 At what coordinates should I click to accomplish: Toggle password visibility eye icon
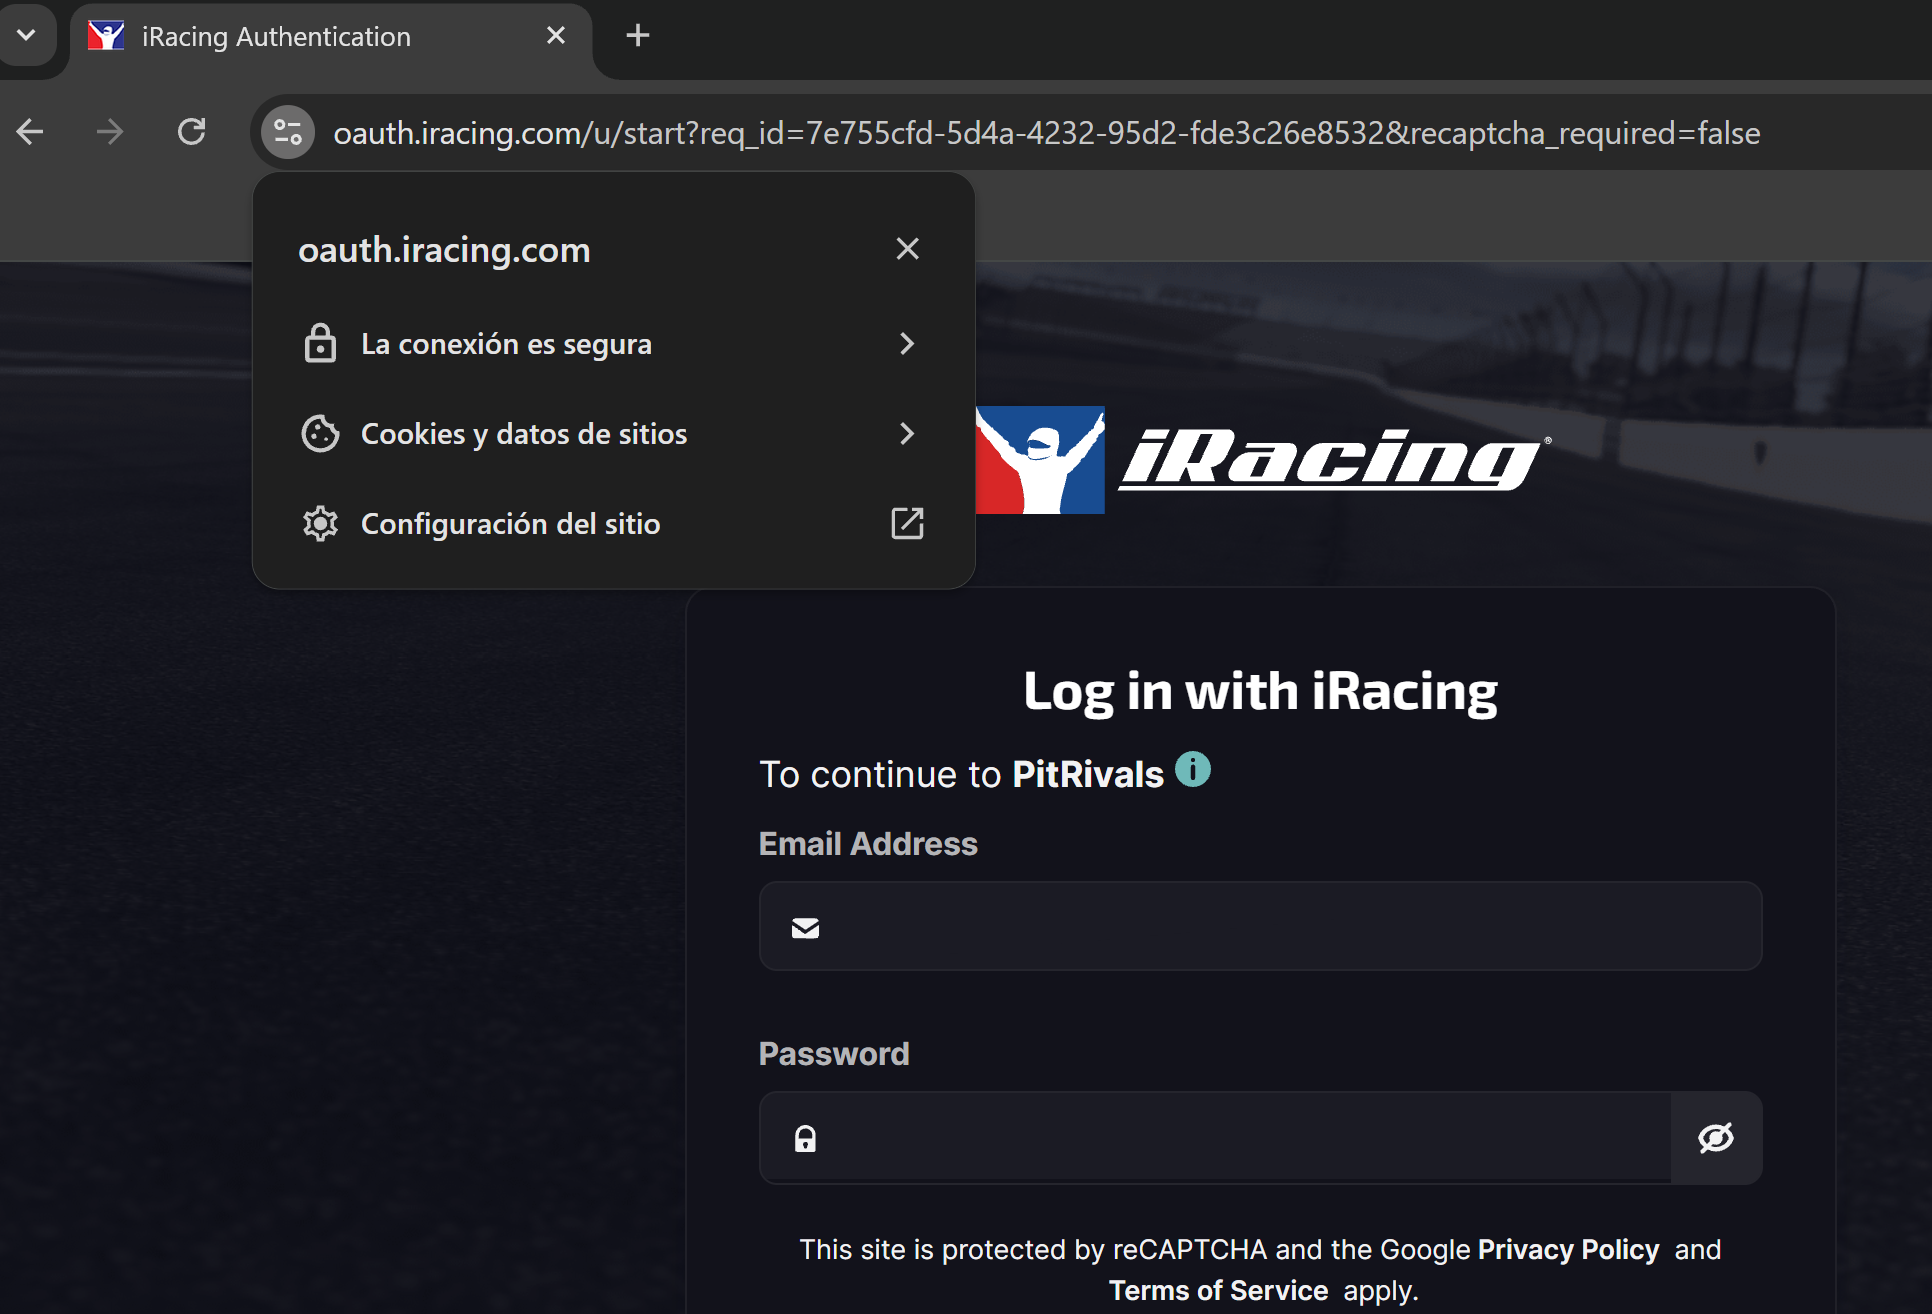[x=1716, y=1138]
